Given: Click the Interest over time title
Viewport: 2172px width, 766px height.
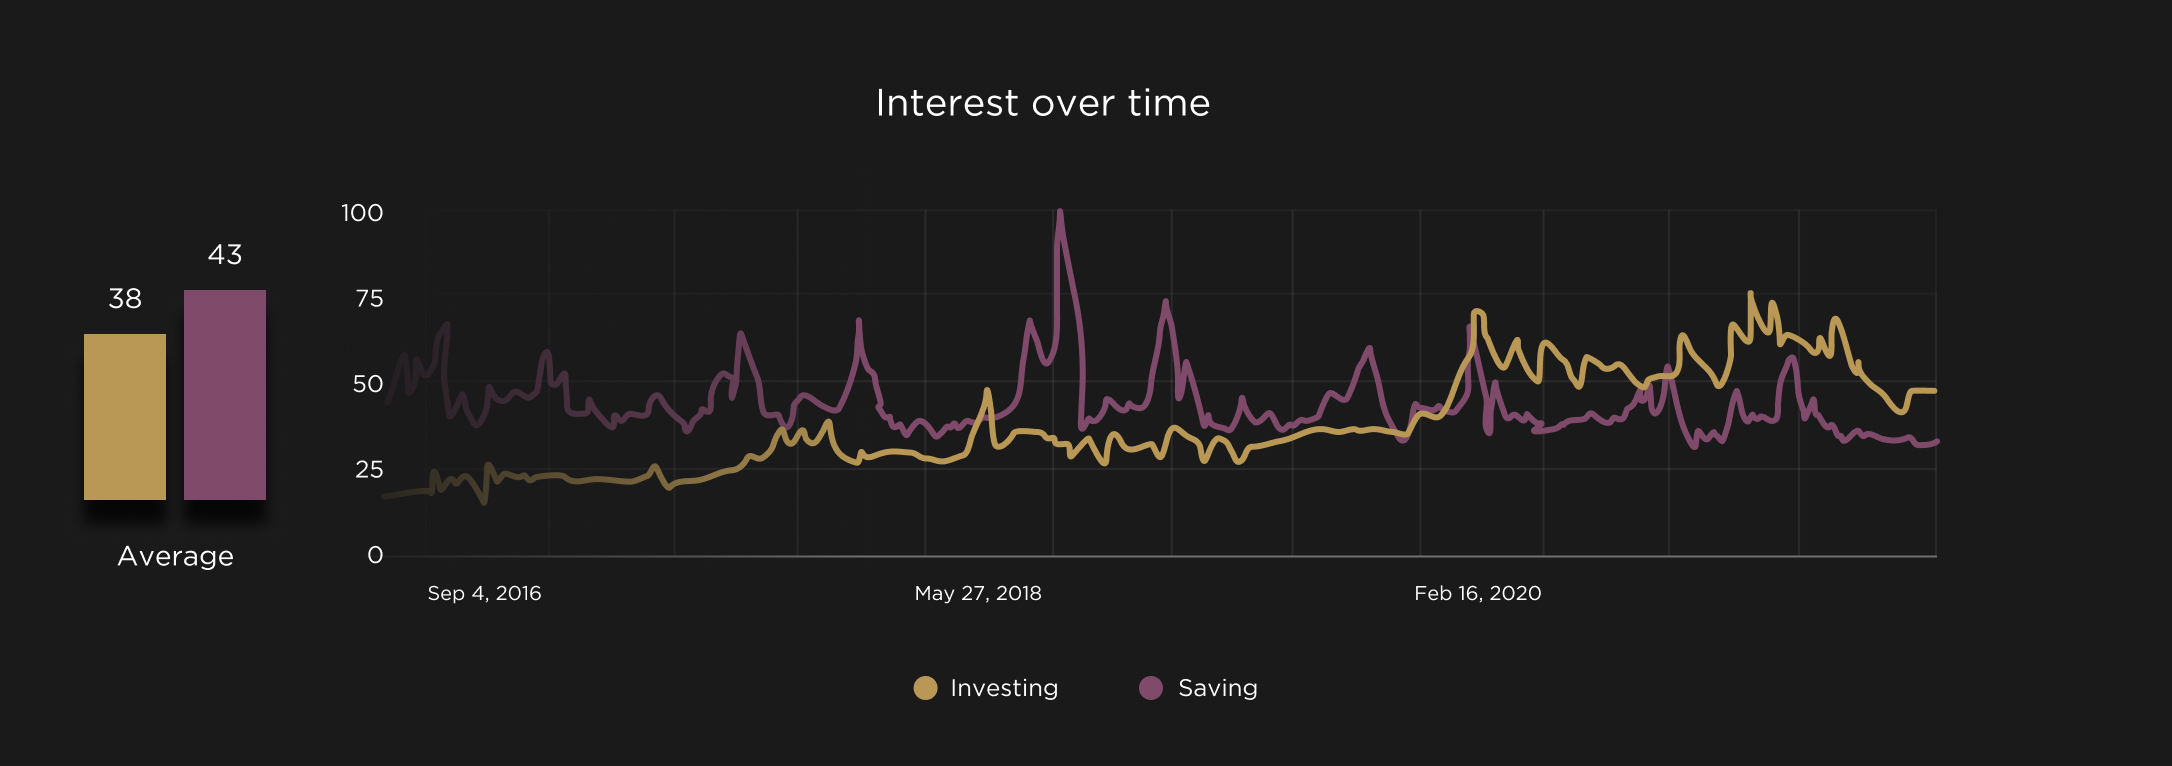Looking at the screenshot, I should coord(1043,103).
